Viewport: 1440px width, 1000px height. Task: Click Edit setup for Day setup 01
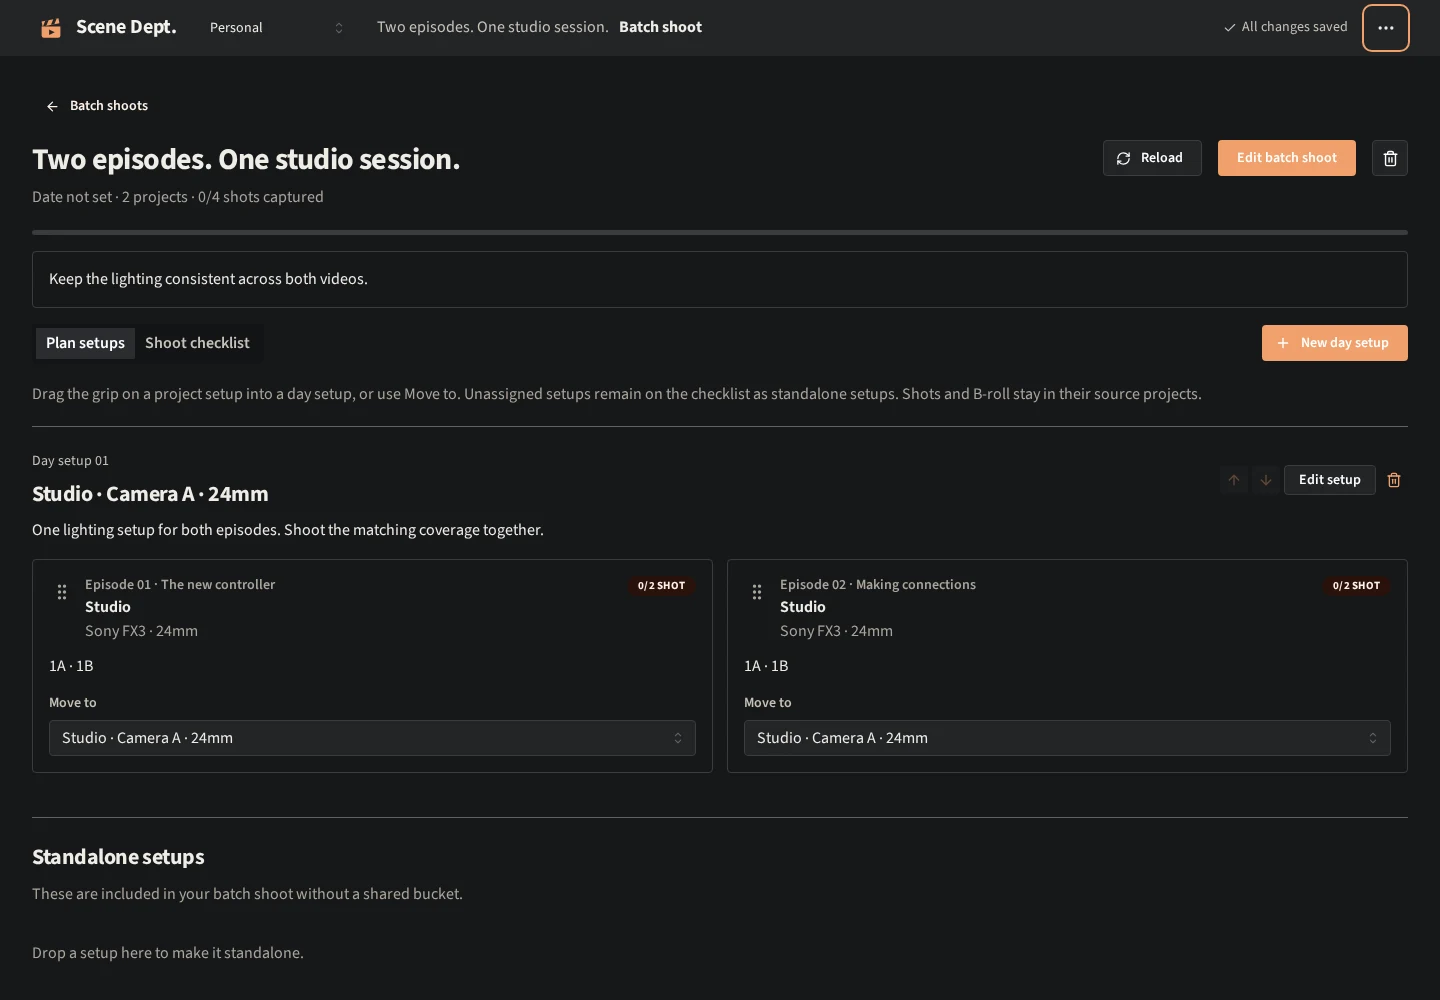coord(1330,480)
